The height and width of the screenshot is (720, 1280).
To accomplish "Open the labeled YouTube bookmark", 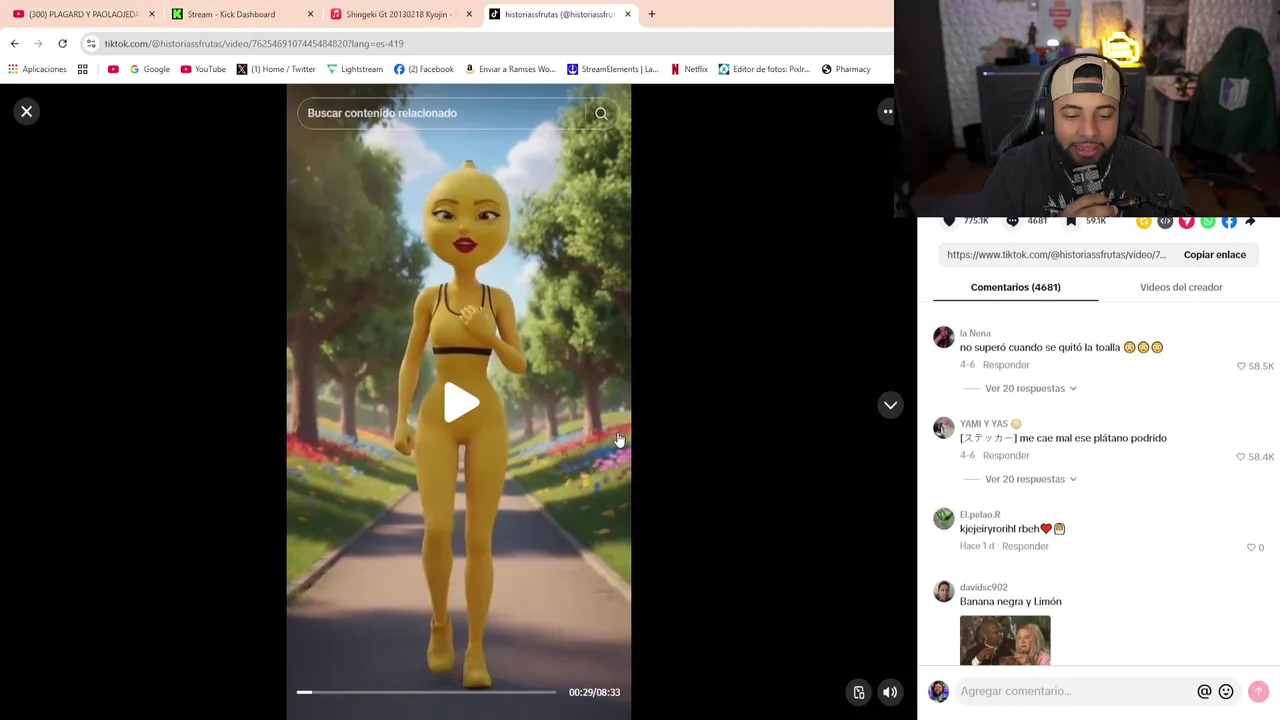I will pyautogui.click(x=203, y=70).
